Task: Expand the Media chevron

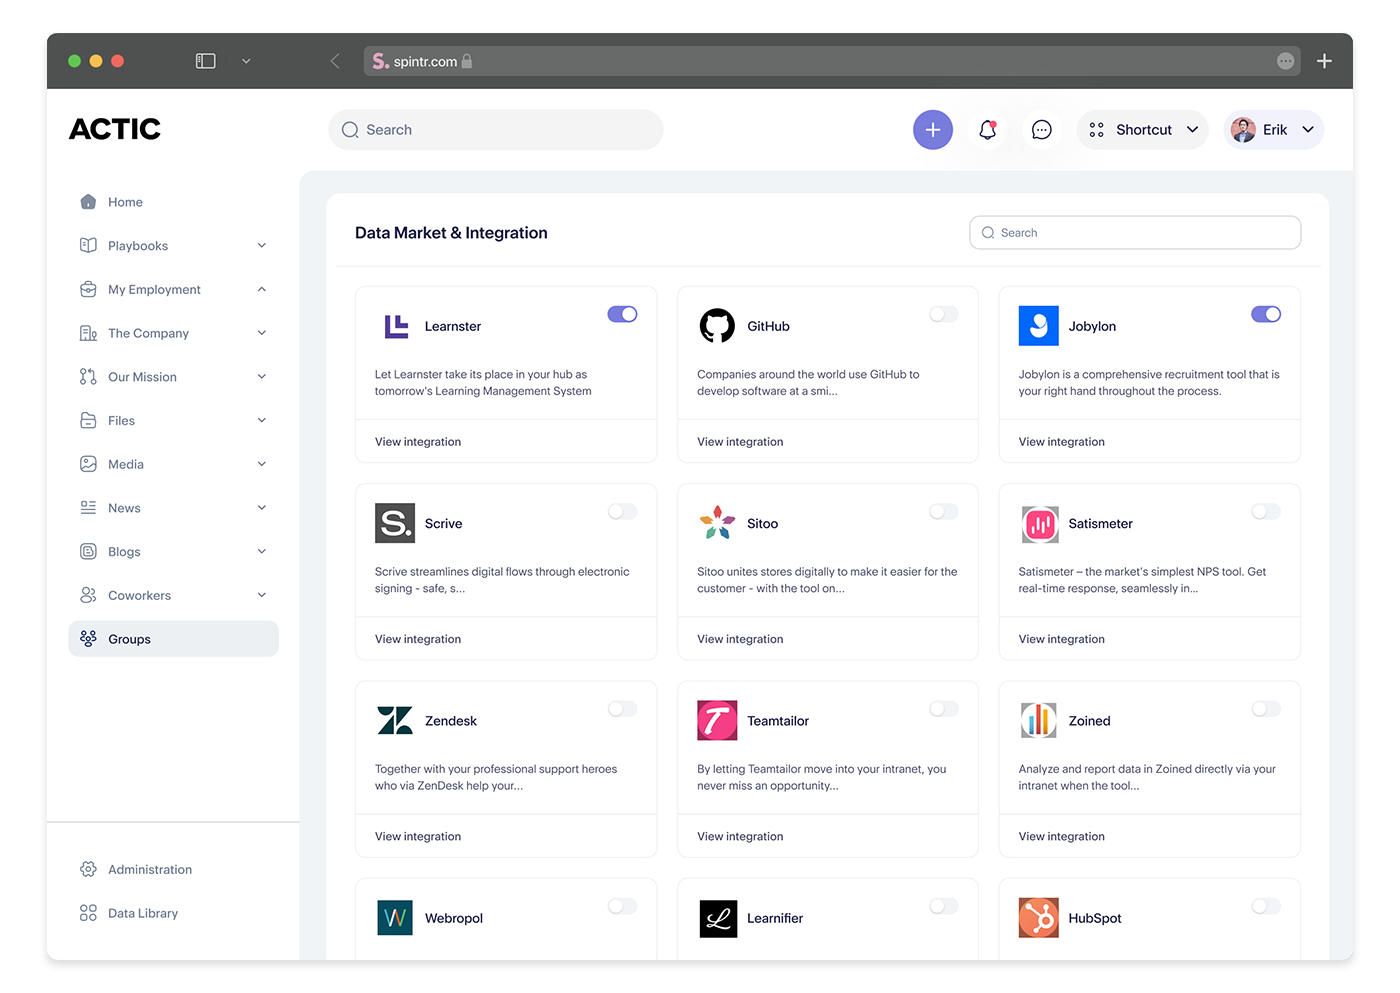Action: click(x=262, y=464)
